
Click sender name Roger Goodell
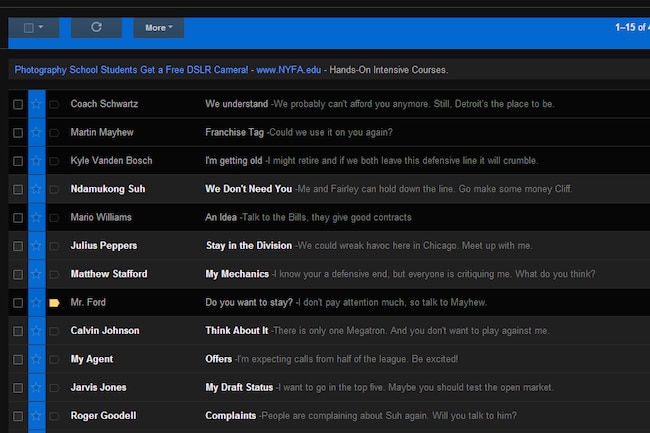coord(103,416)
